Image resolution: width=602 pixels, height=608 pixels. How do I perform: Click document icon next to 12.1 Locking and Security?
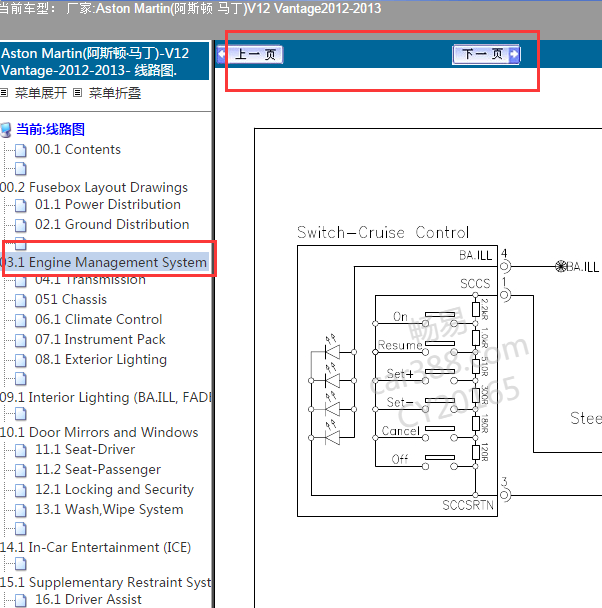pos(21,490)
